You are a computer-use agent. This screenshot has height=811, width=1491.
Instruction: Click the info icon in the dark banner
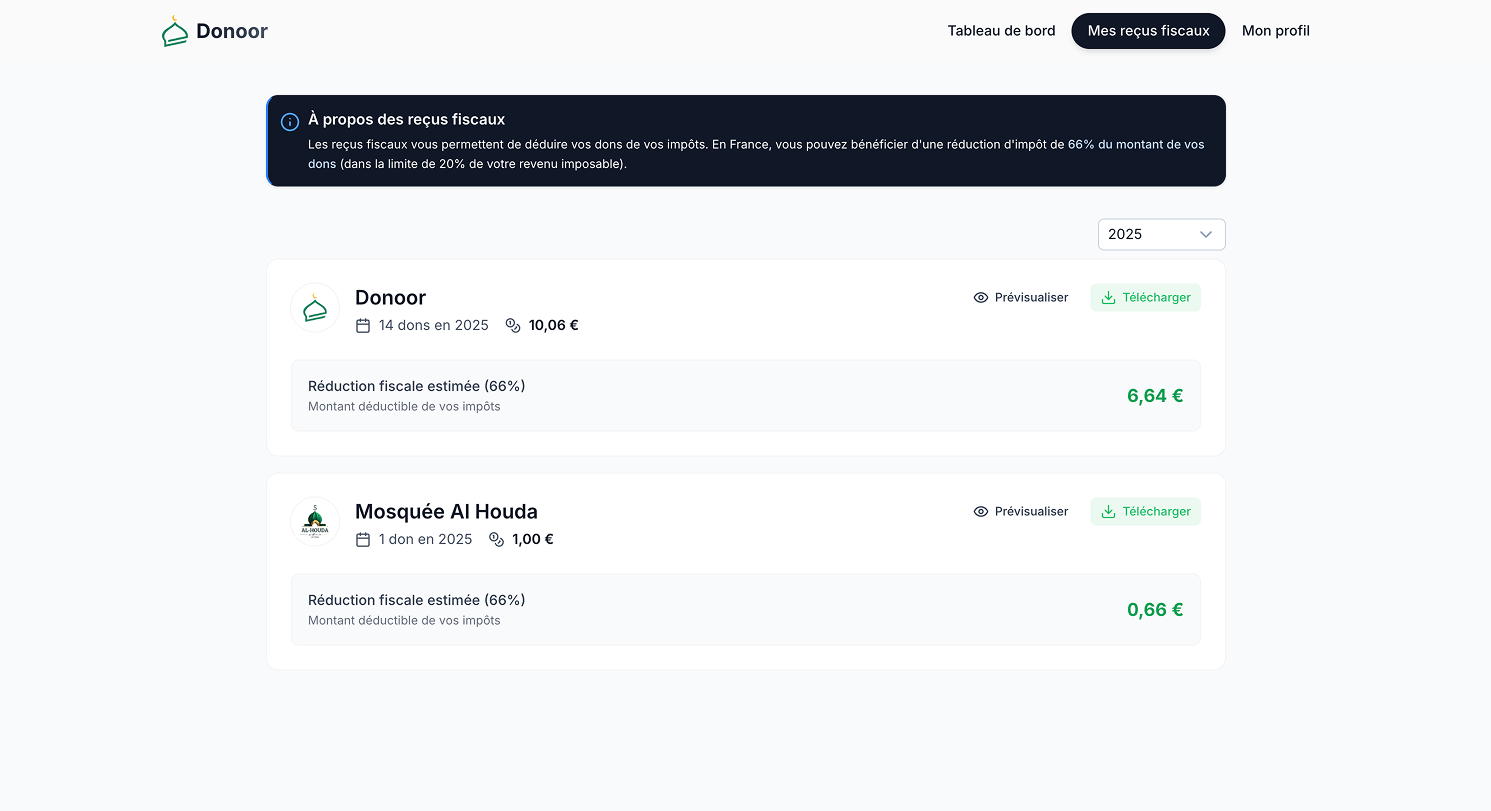pyautogui.click(x=290, y=122)
